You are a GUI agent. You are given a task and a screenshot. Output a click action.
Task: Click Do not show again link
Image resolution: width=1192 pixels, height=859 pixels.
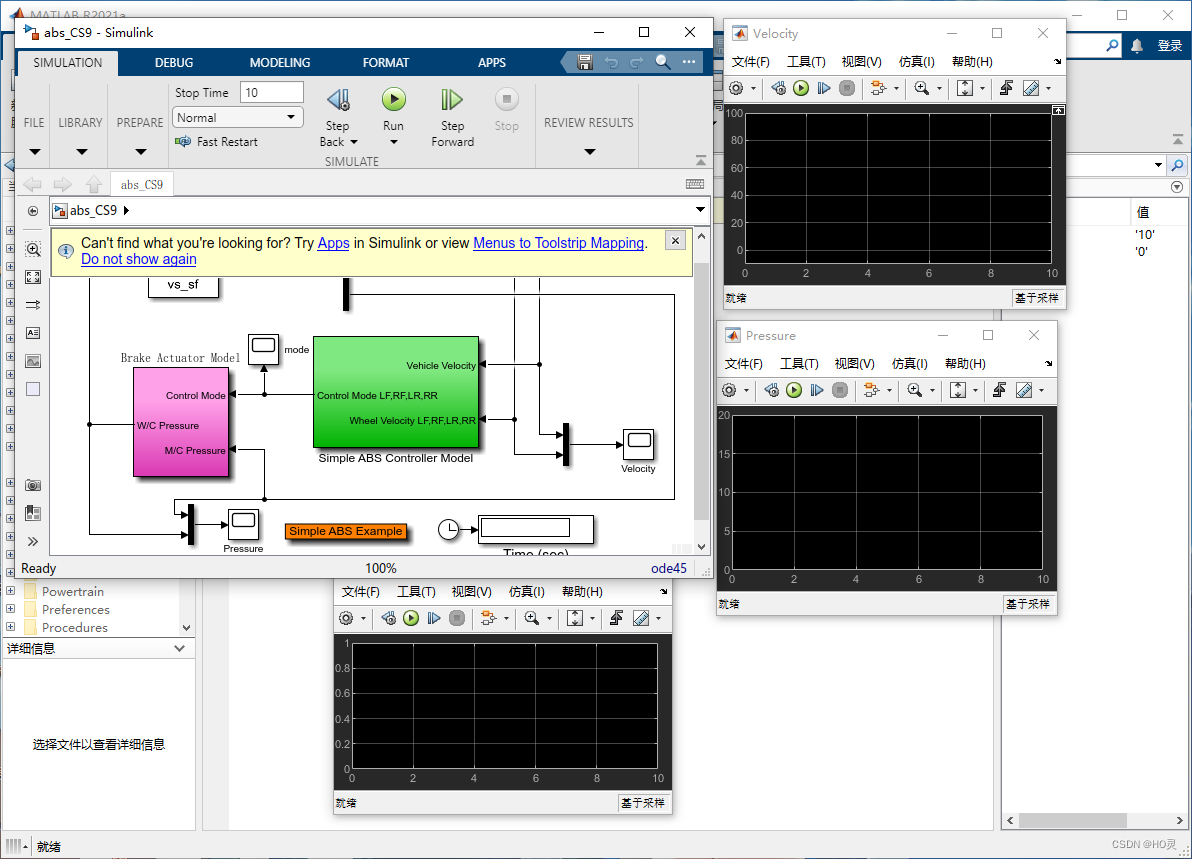tap(138, 259)
